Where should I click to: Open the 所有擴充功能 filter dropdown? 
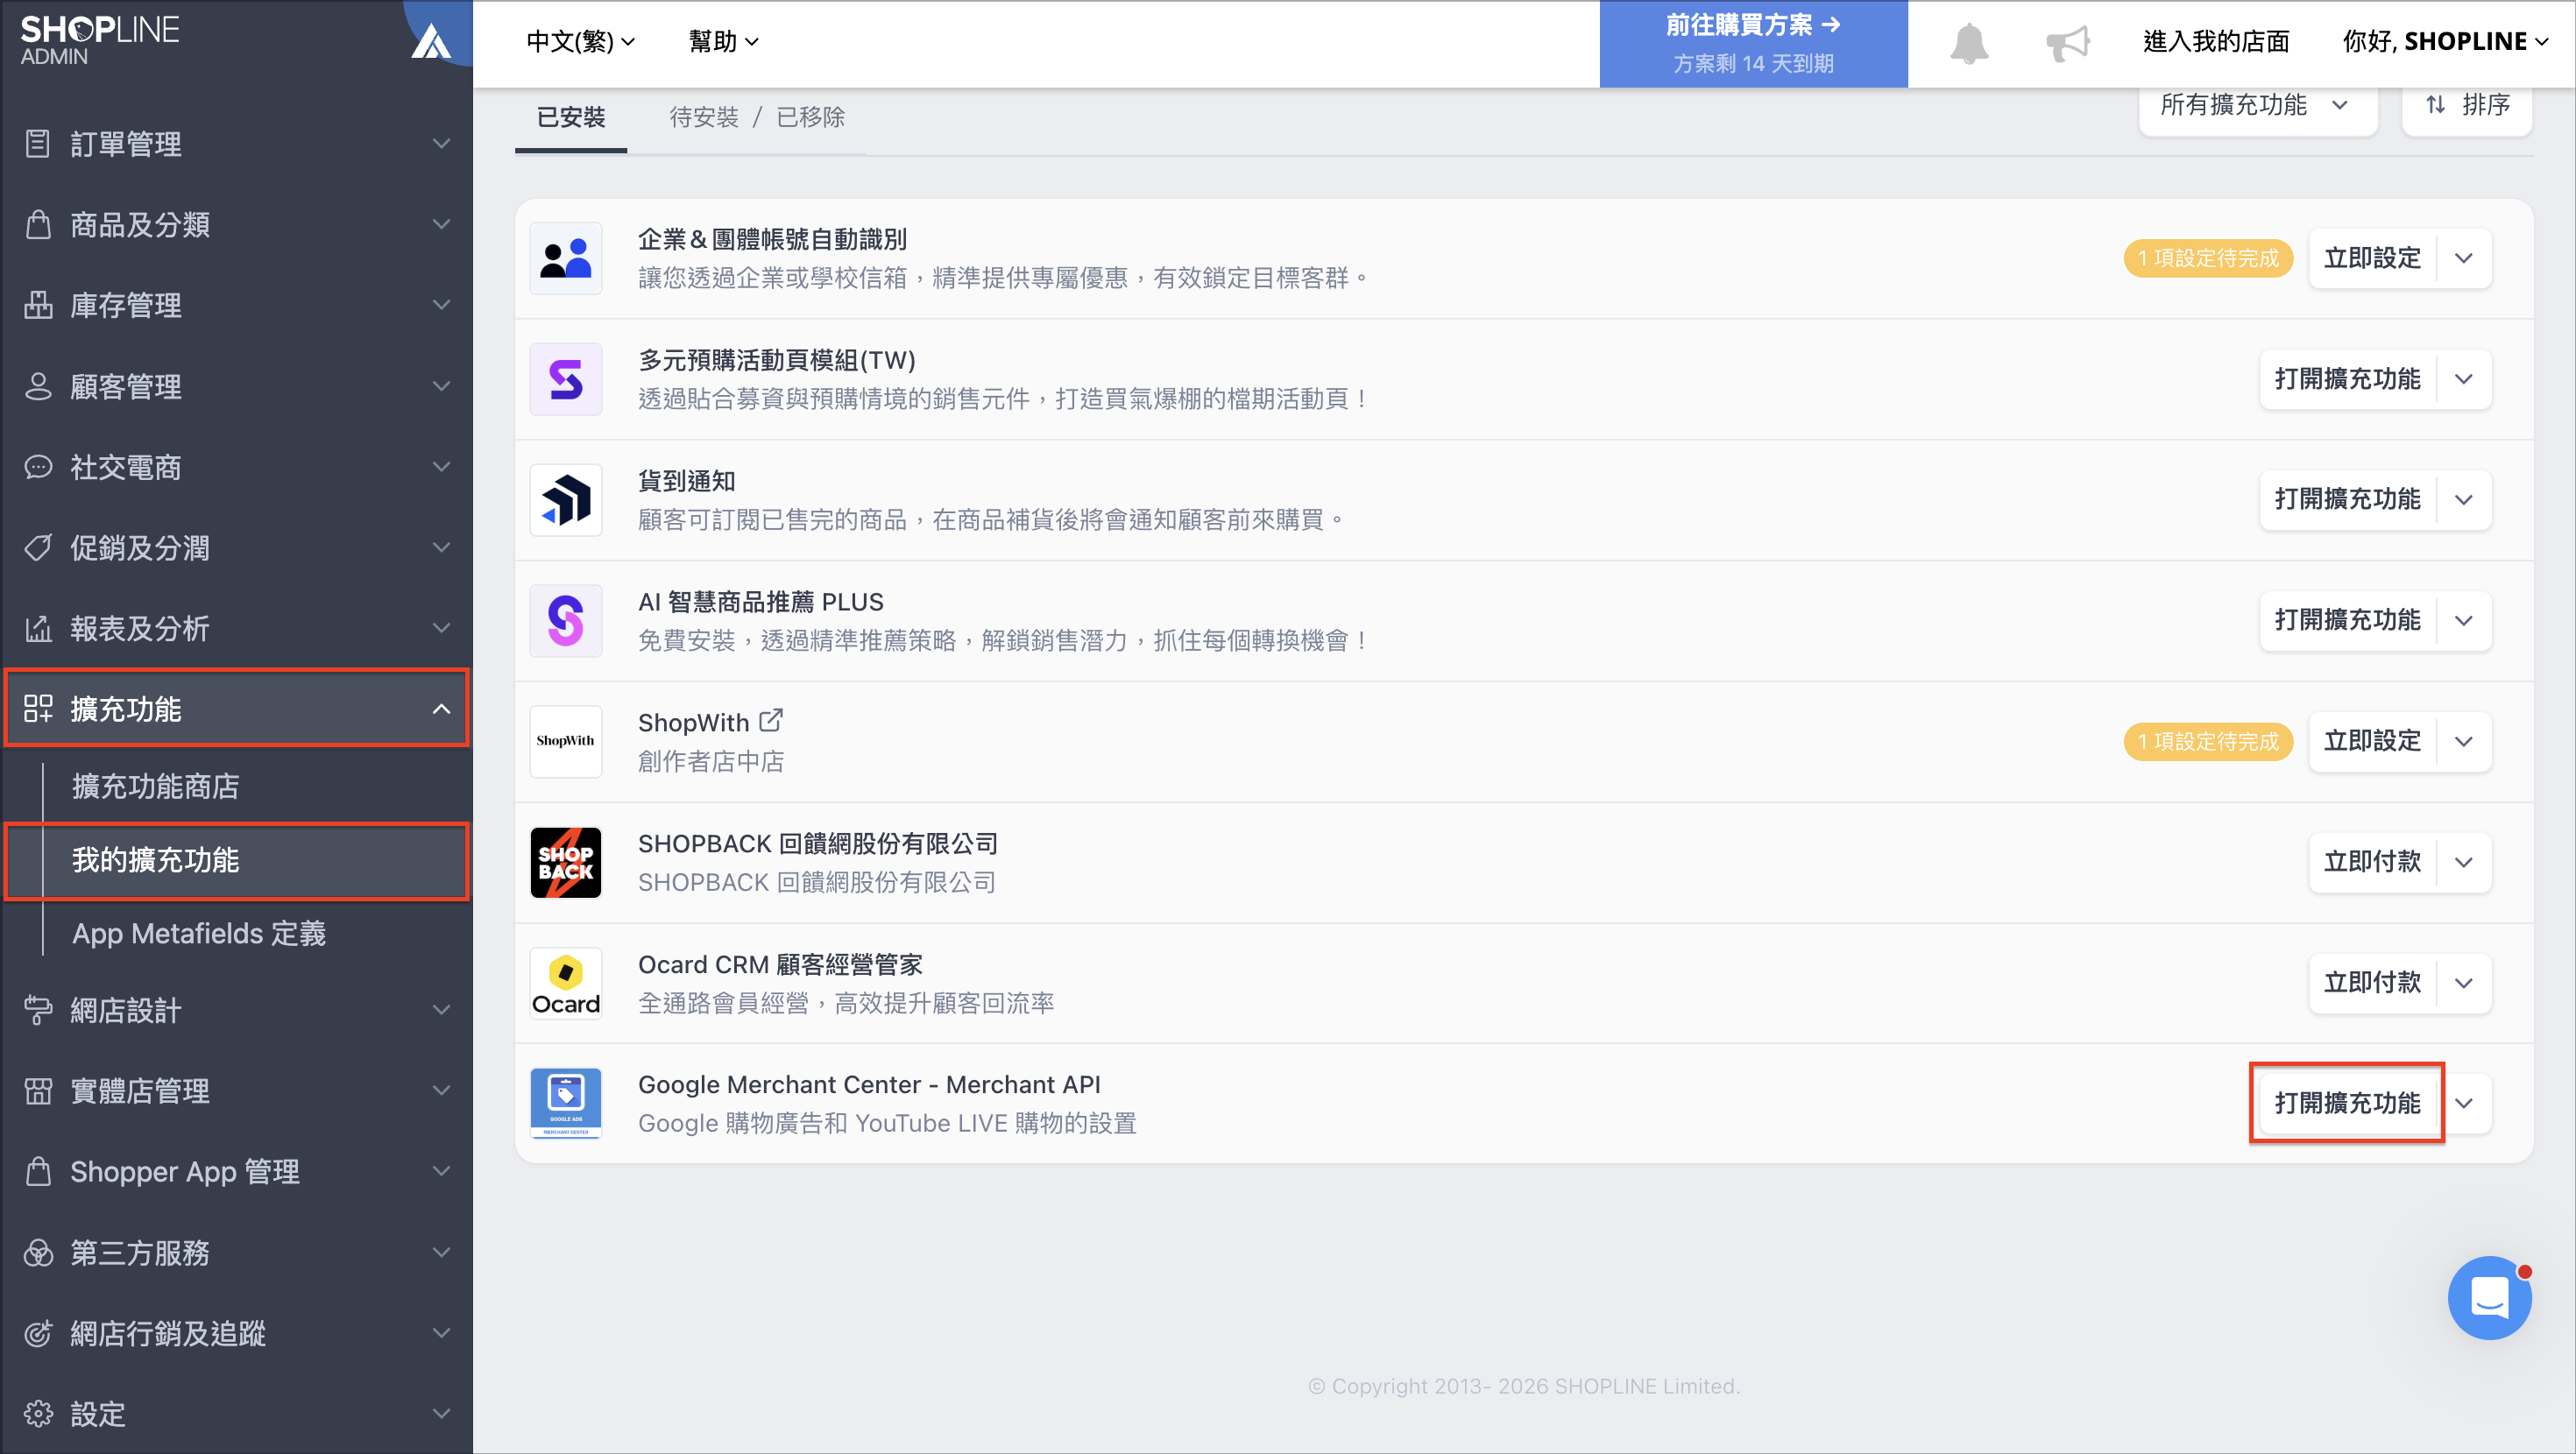point(2257,105)
